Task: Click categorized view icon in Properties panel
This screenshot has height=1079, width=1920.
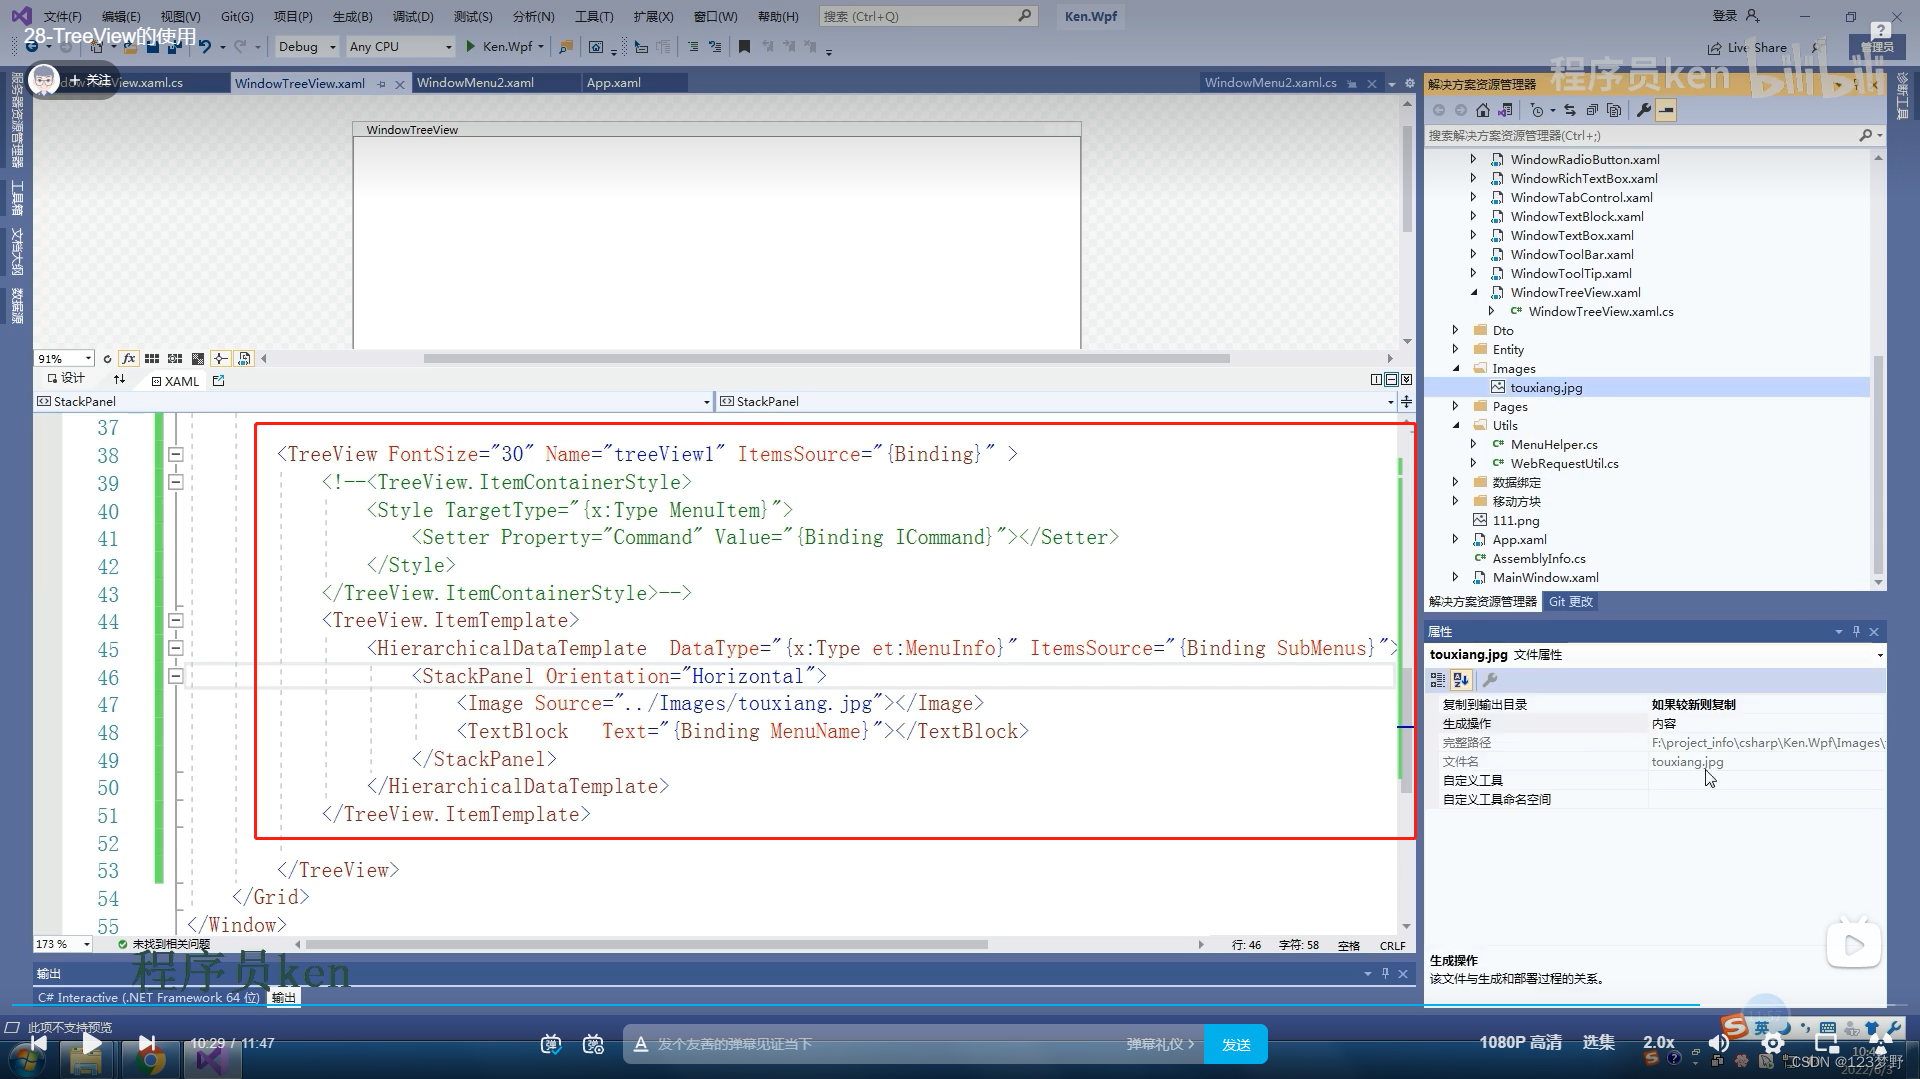Action: pyautogui.click(x=1438, y=680)
